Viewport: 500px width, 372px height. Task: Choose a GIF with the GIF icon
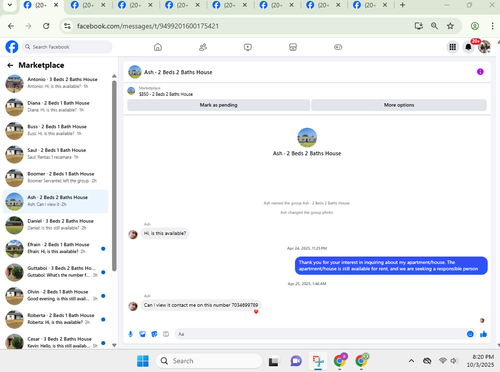tap(166, 334)
